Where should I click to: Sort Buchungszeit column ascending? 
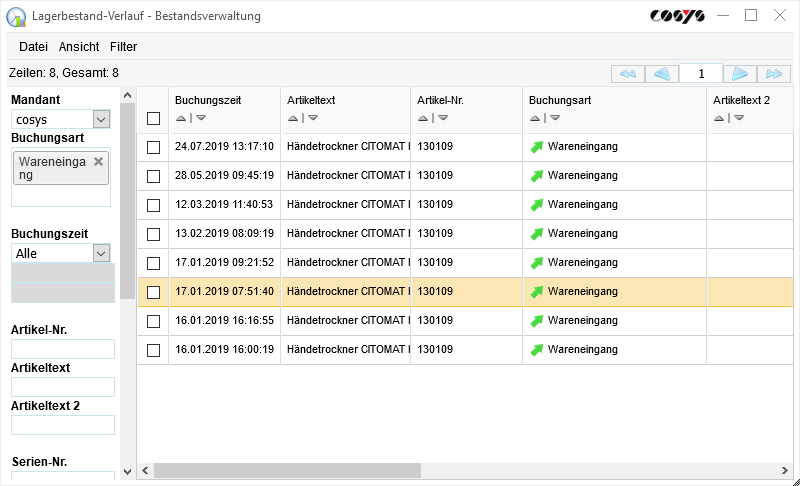(x=180, y=118)
